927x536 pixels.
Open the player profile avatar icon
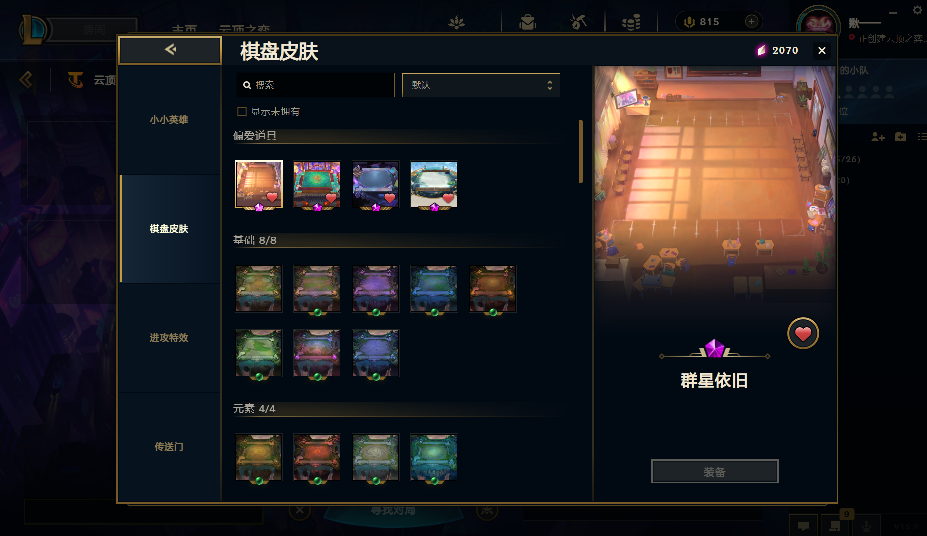tap(818, 24)
